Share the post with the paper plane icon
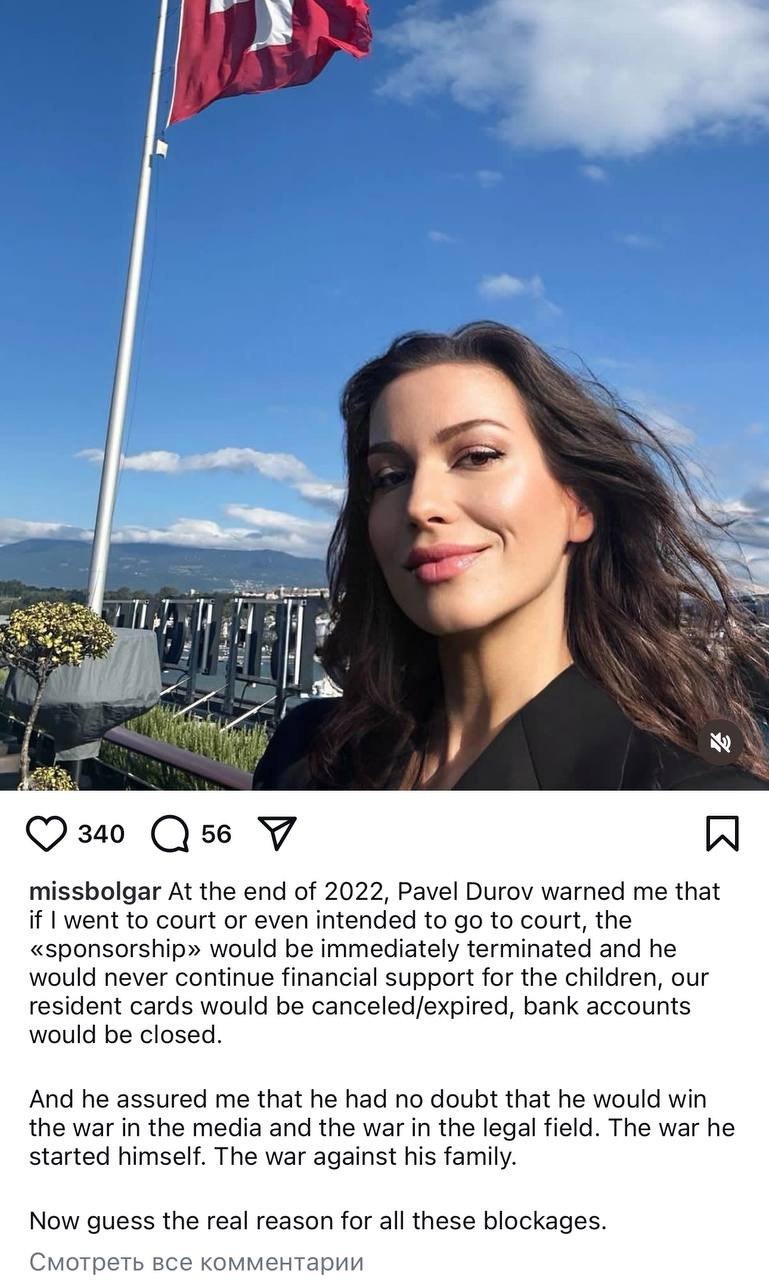 pos(277,833)
